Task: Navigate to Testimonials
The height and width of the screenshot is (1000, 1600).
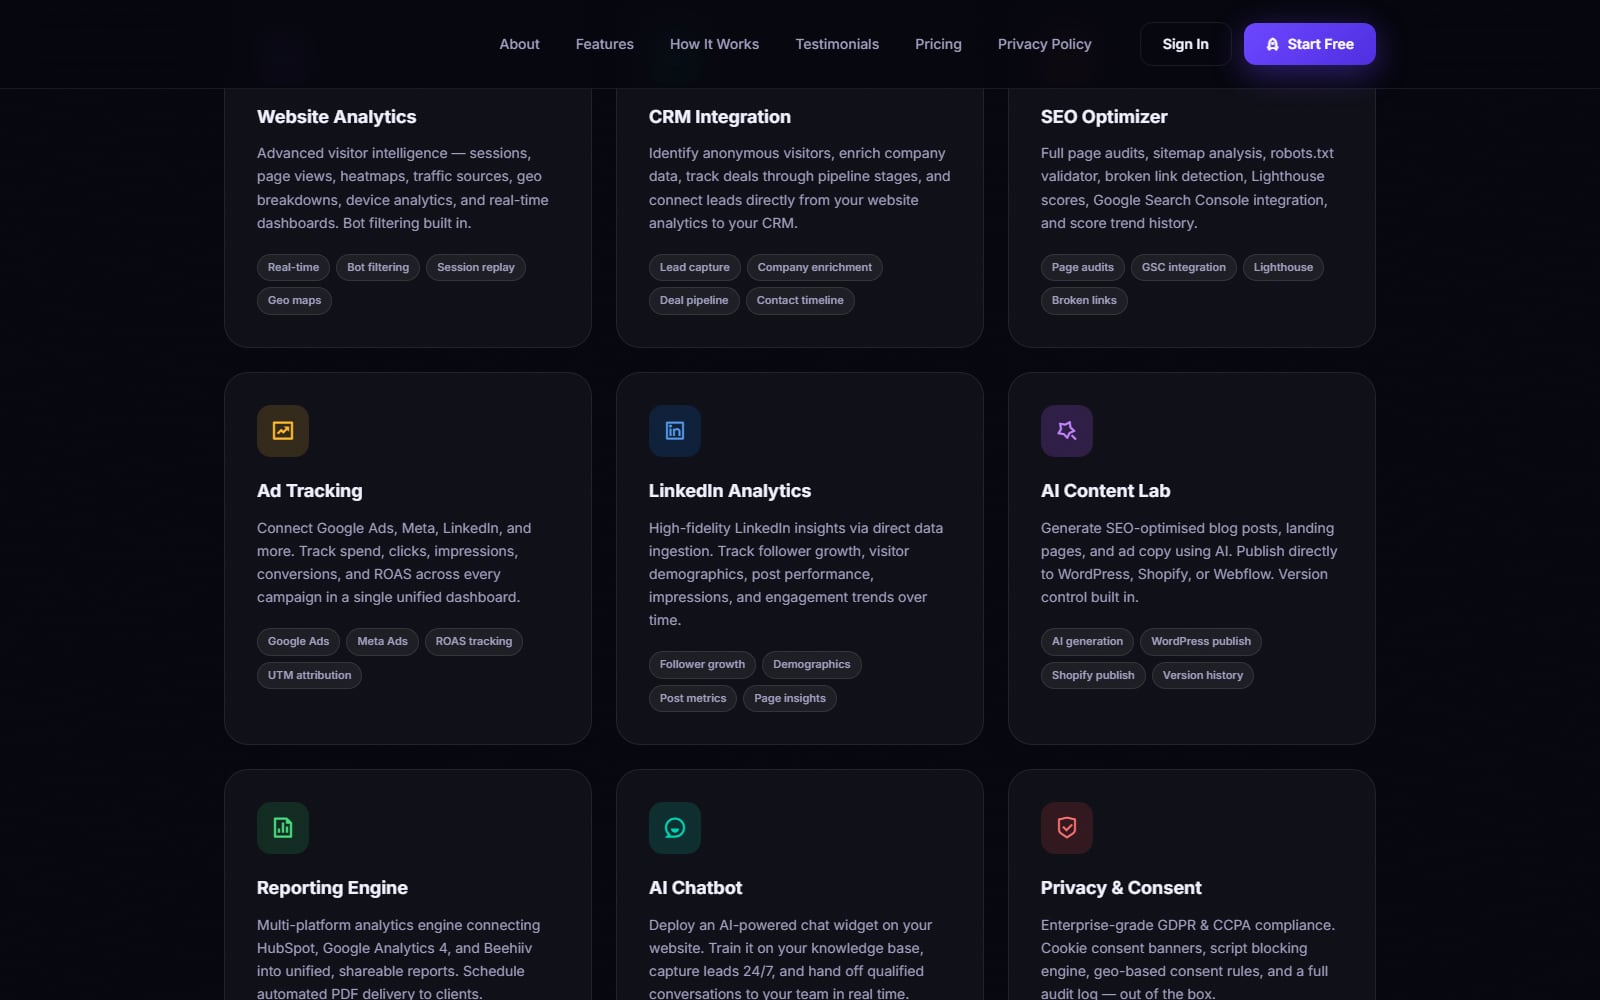Action: coord(837,44)
